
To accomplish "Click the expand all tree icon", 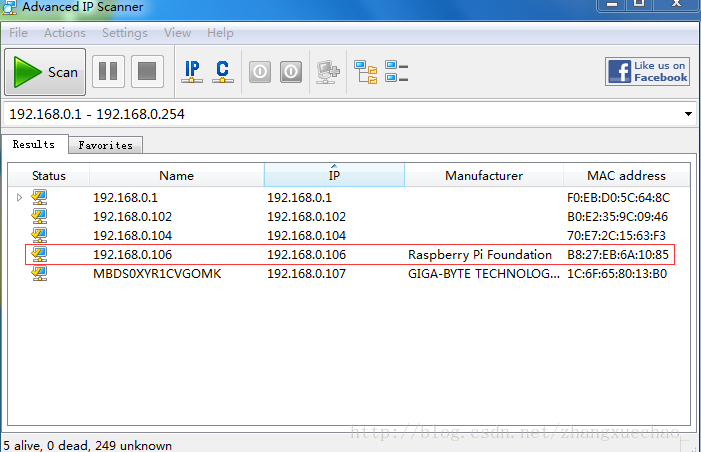I will tap(366, 72).
